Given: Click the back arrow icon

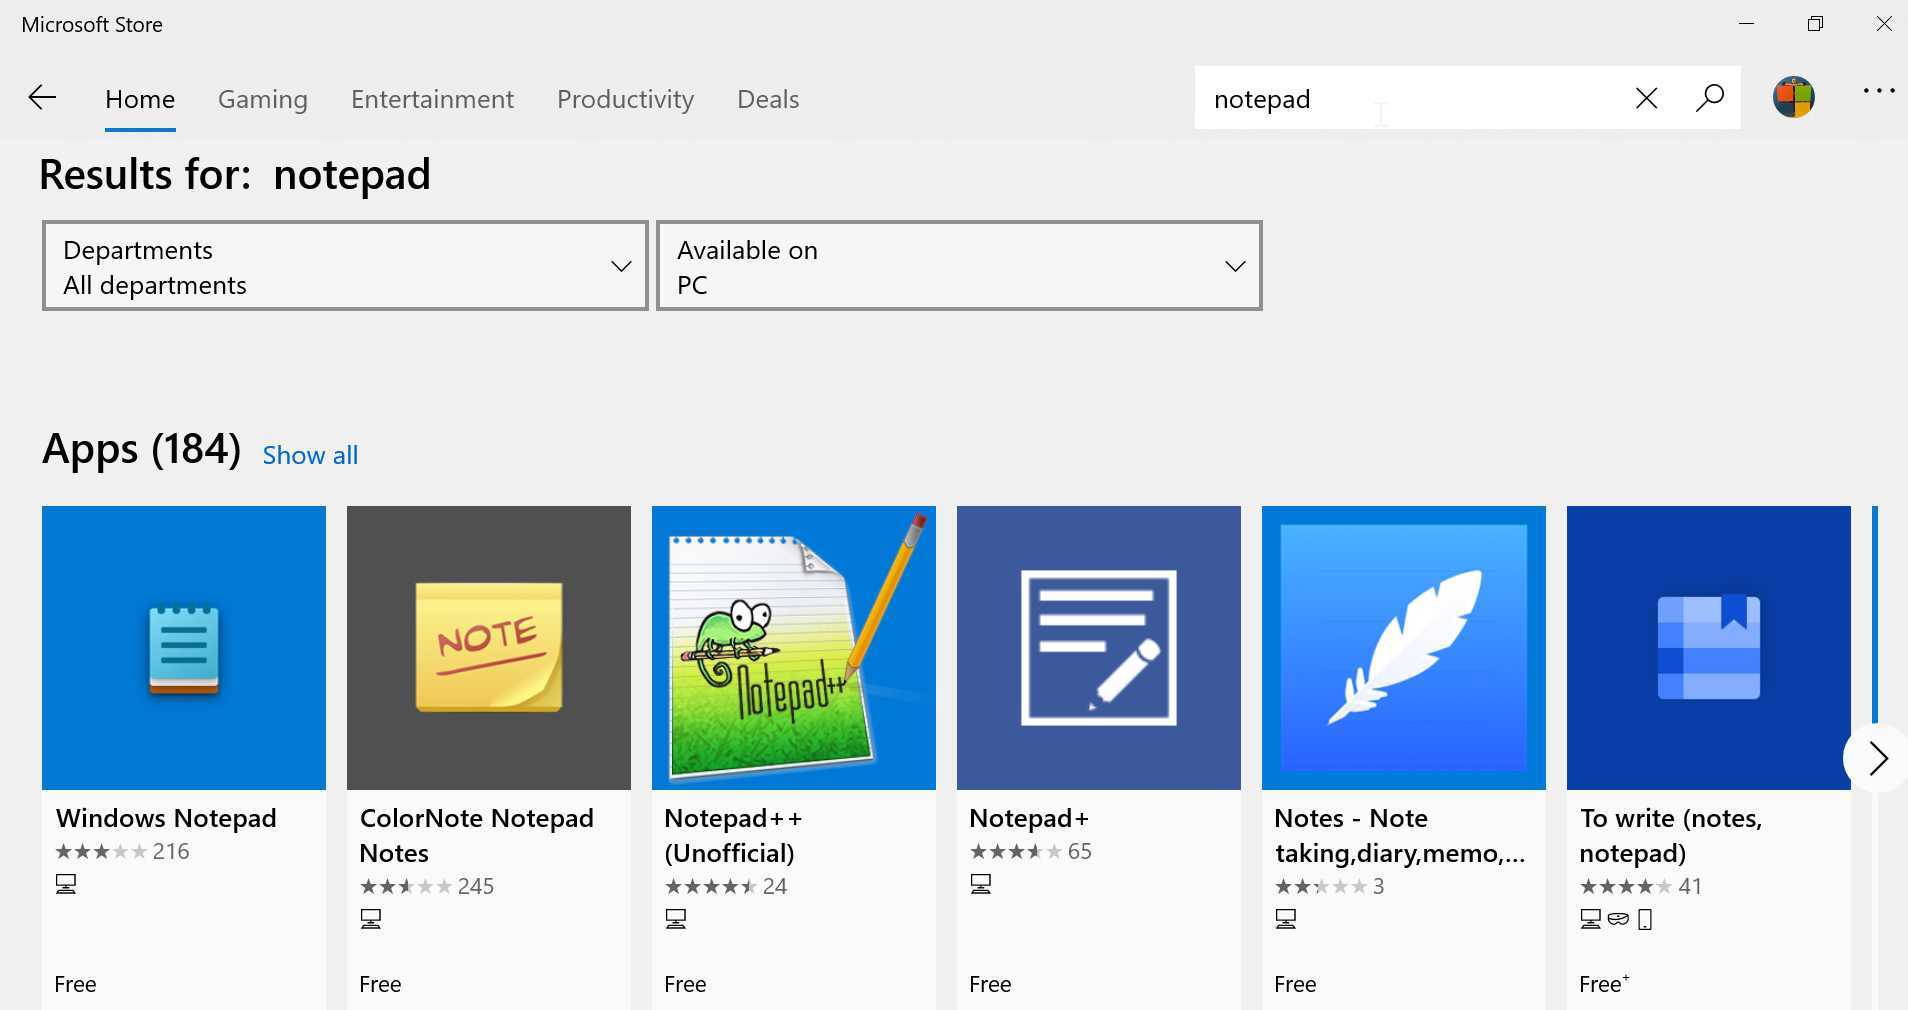Looking at the screenshot, I should (42, 98).
